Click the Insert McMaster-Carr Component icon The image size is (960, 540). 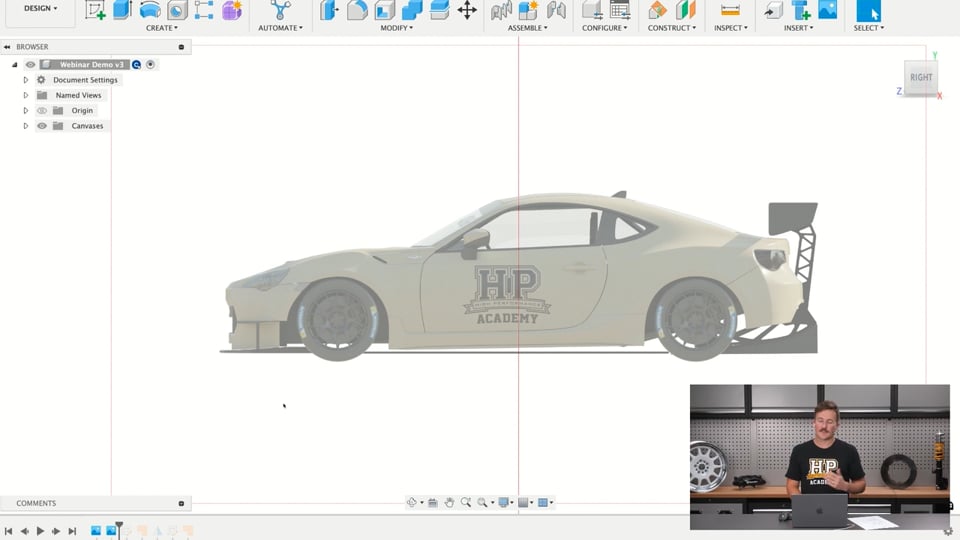801,10
